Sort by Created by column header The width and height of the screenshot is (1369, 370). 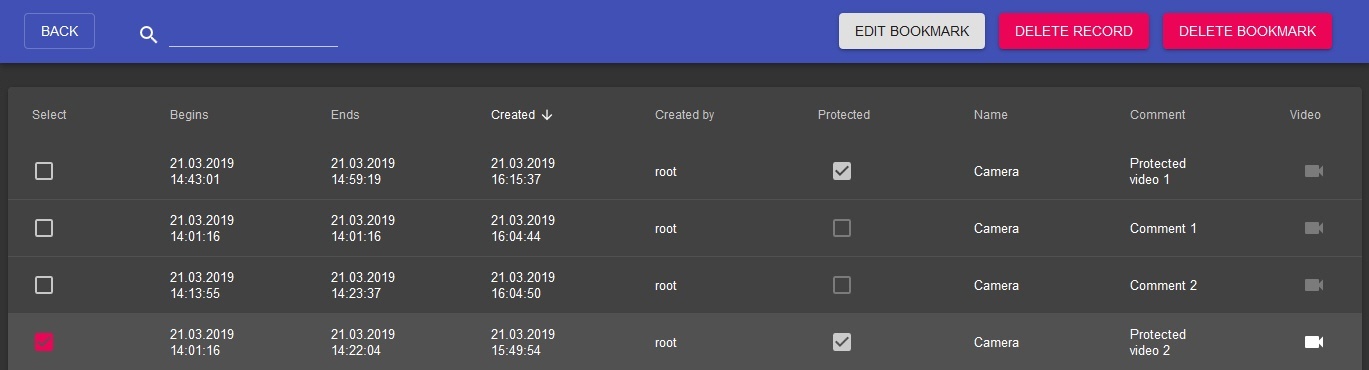[684, 115]
